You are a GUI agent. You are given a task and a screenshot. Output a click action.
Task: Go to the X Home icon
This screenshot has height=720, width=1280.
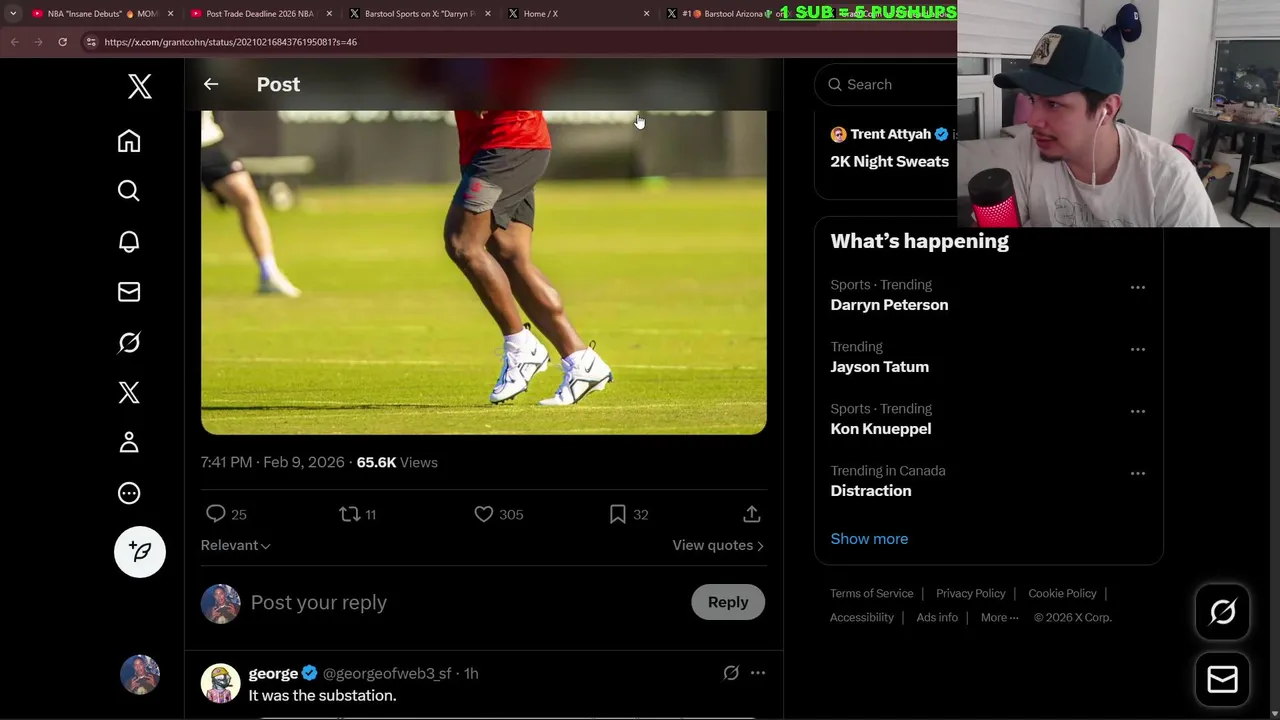129,141
